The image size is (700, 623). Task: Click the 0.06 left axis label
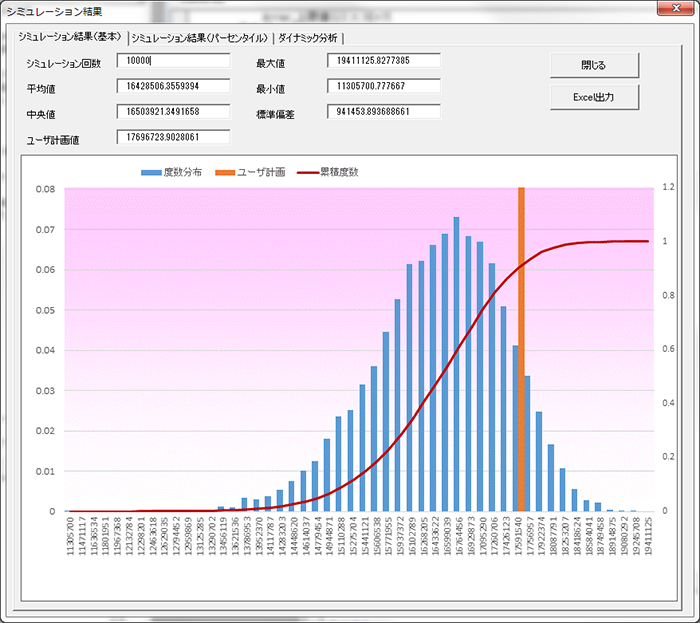tap(45, 270)
